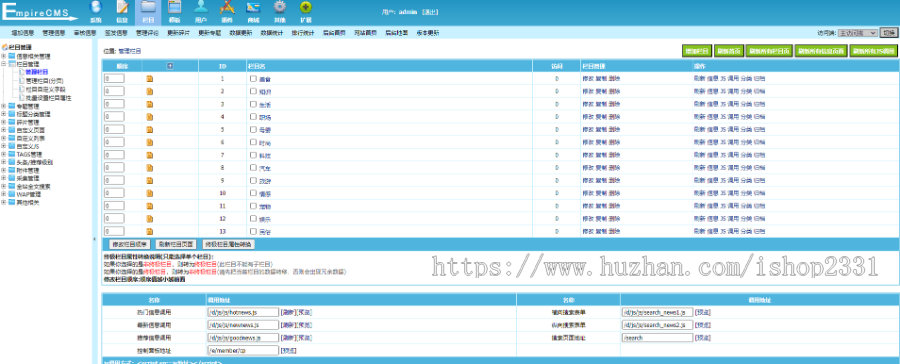Tick the checkbox in the ID 7 row
The height and width of the screenshot is (364, 900).
pyautogui.click(x=253, y=155)
